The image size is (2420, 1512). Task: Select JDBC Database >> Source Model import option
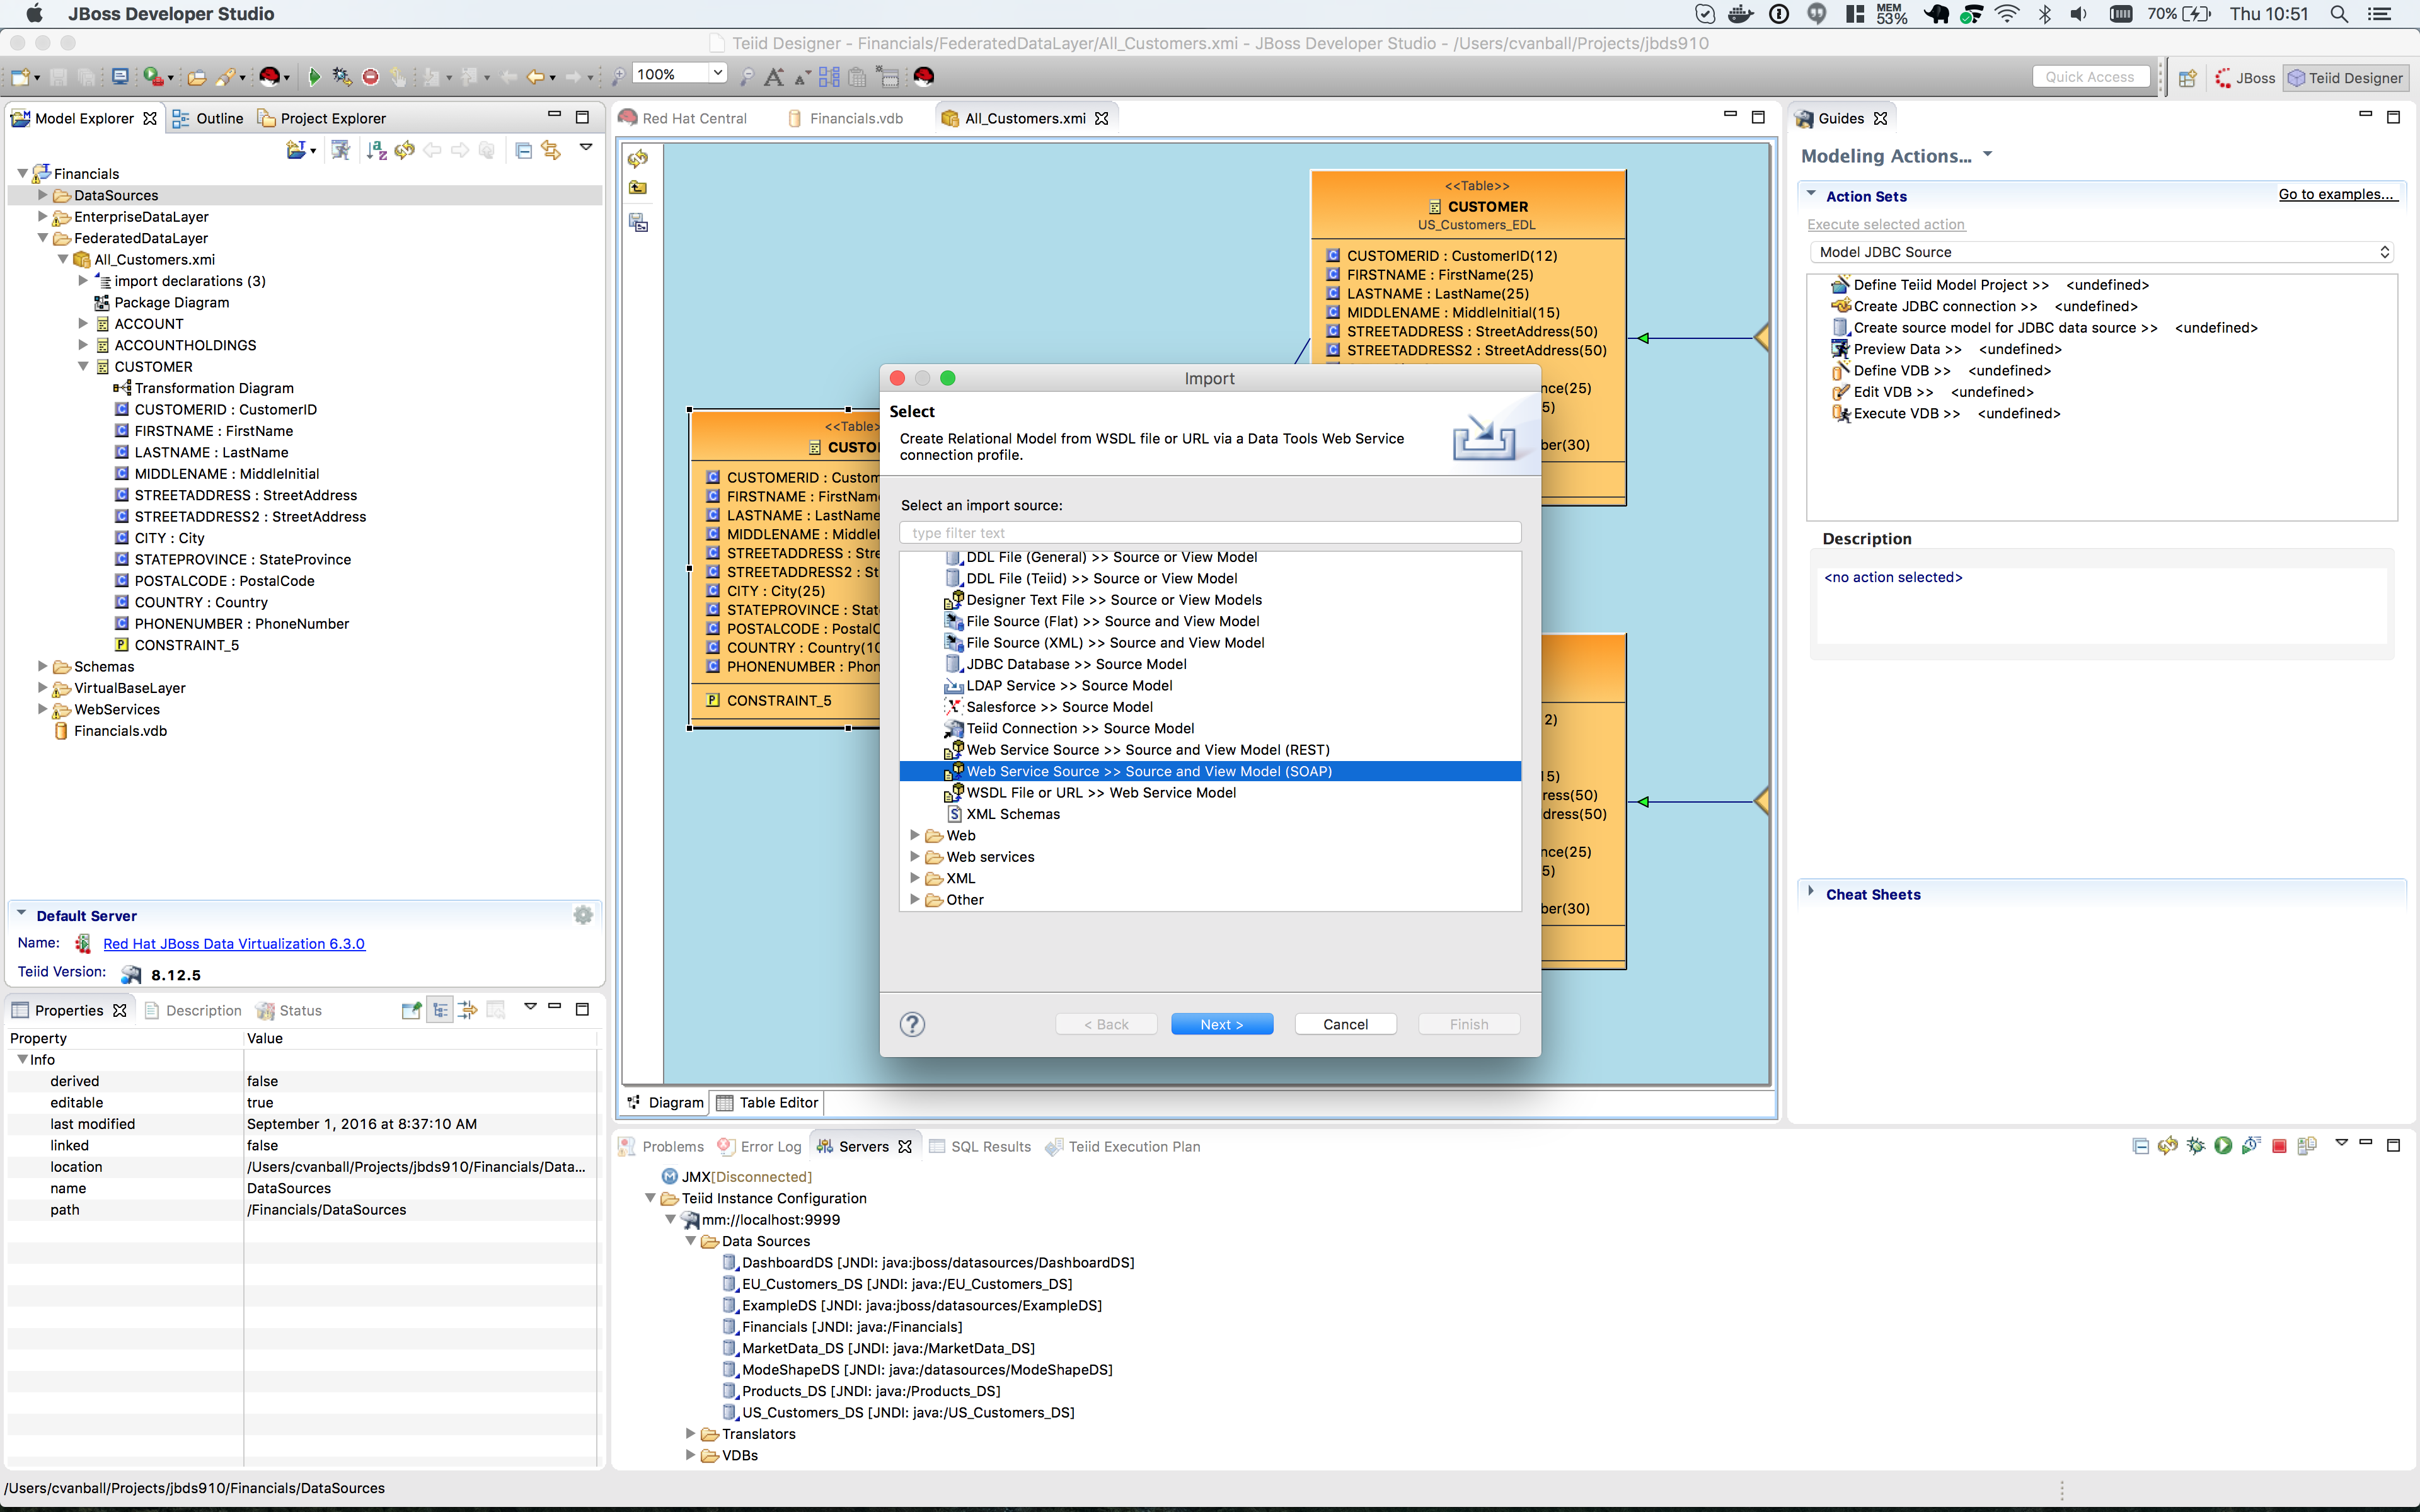[1076, 664]
